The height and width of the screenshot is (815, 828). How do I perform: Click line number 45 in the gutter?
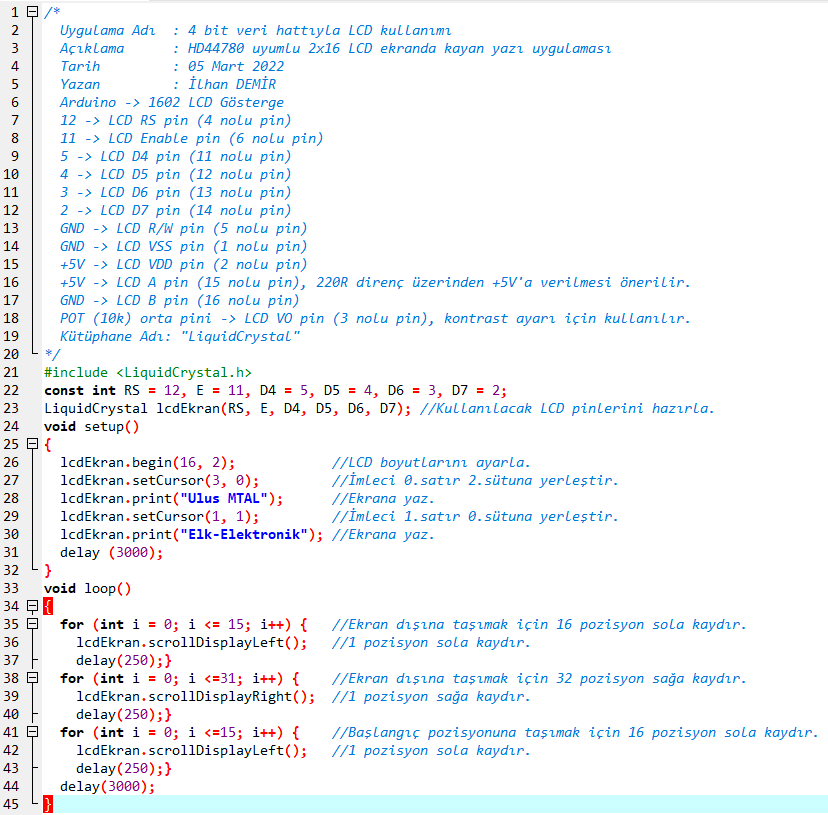point(11,804)
